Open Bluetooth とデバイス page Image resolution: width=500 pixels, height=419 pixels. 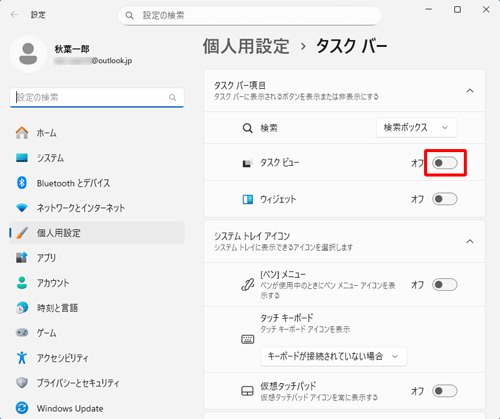(97, 183)
